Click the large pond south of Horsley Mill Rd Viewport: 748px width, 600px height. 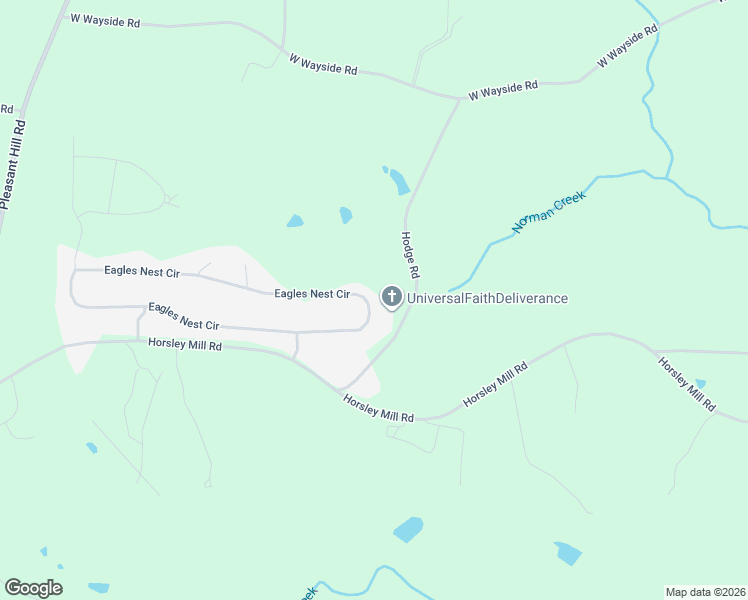click(x=409, y=529)
